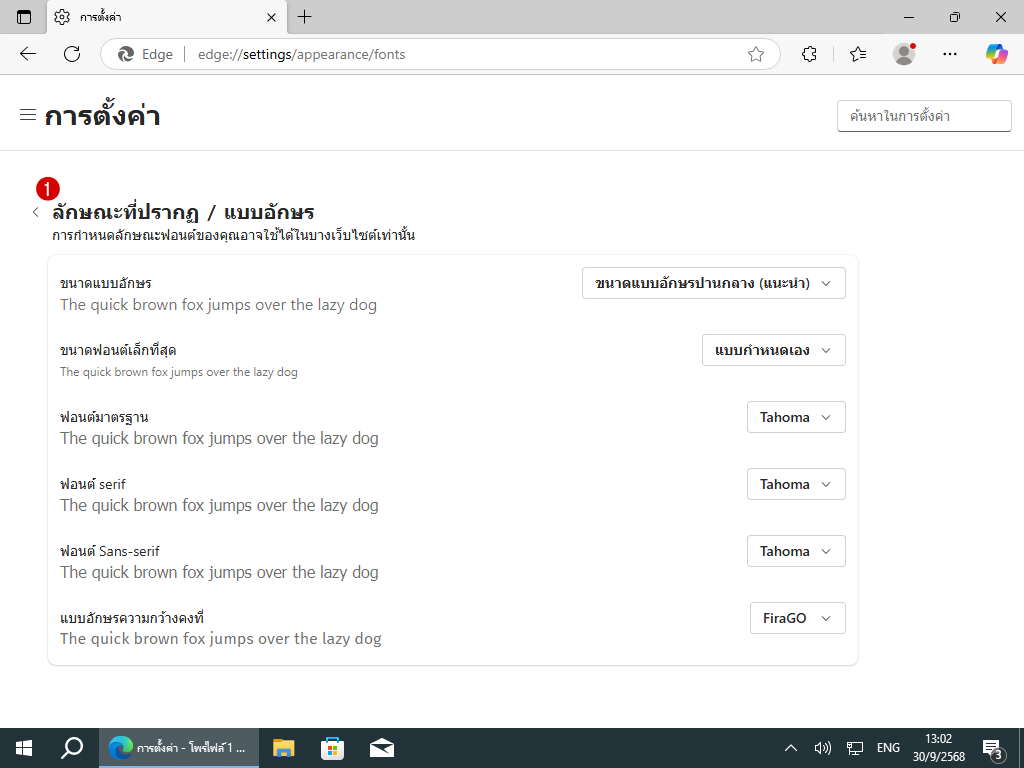Expand the ฟอนต์ serif font dropdown
The height and width of the screenshot is (768, 1024).
(x=795, y=484)
